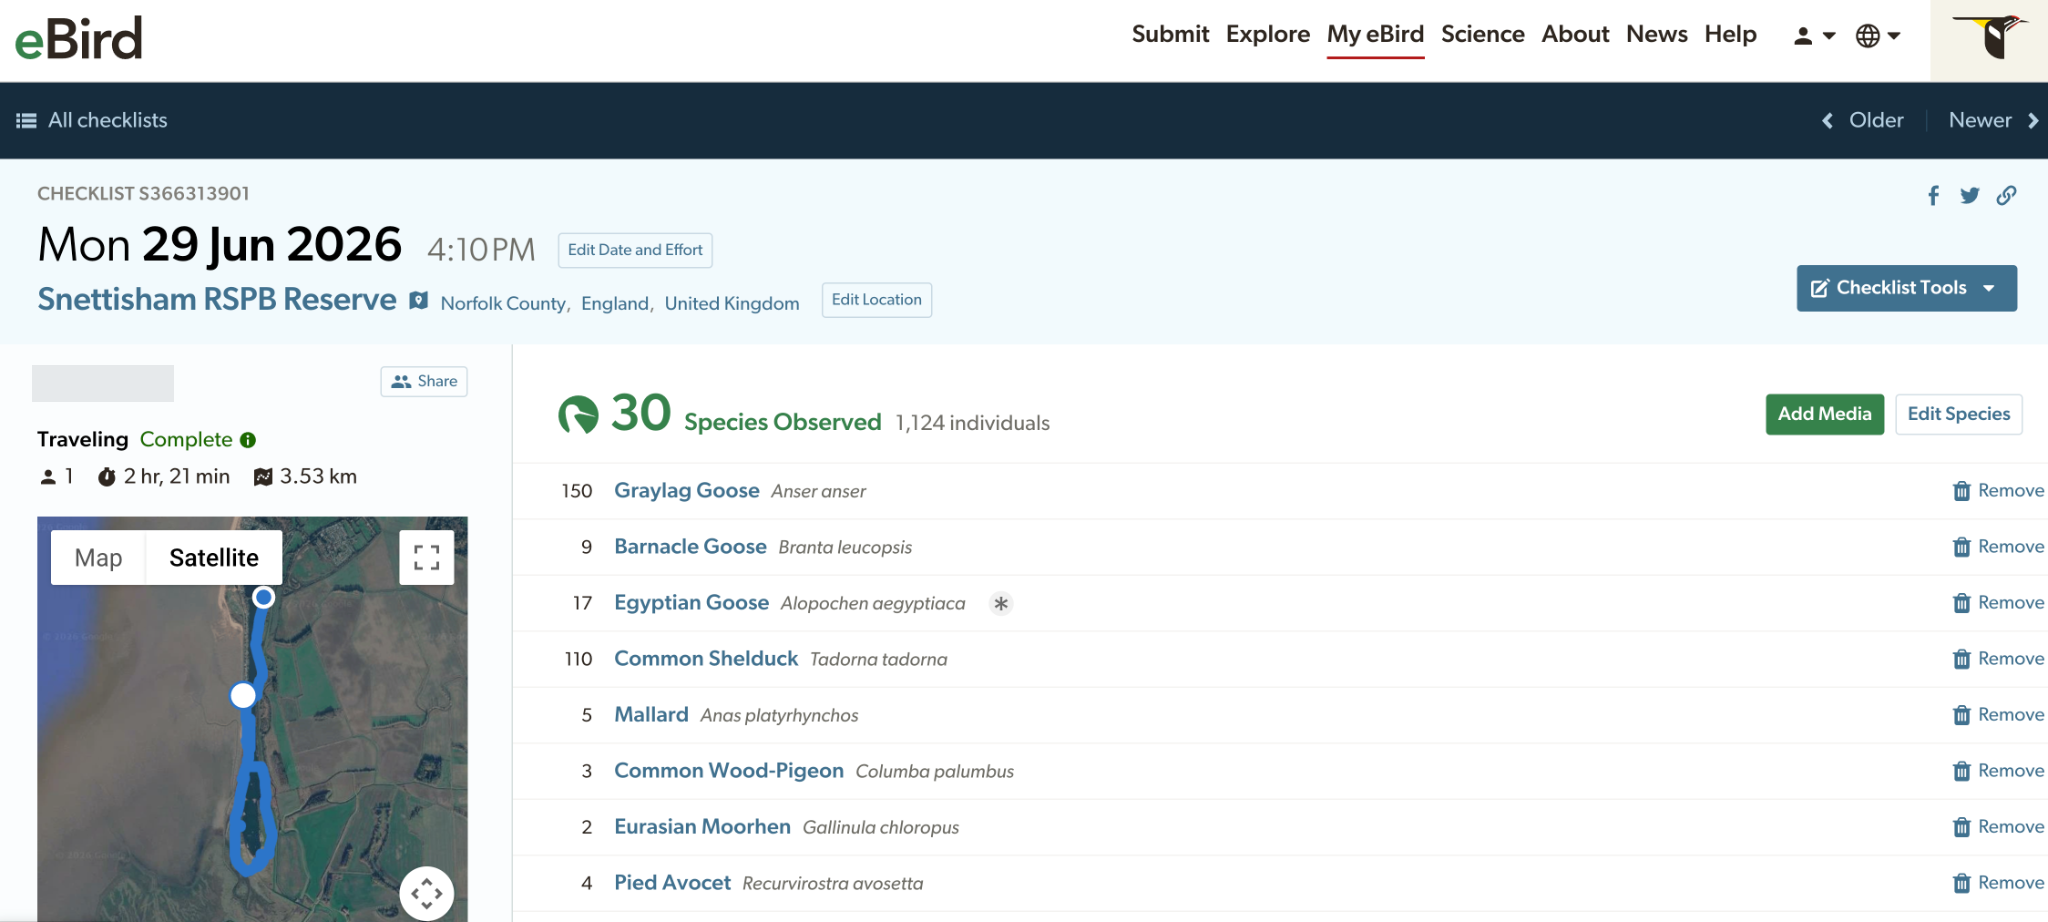Open England region link
Image resolution: width=2048 pixels, height=922 pixels.
[x=614, y=303]
